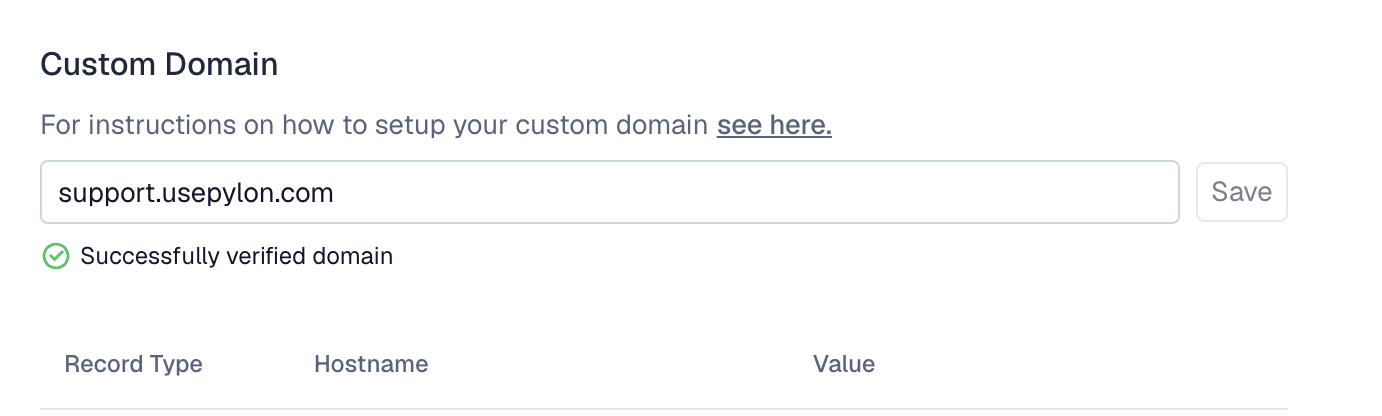Sort by the Hostname header
The height and width of the screenshot is (416, 1382).
tap(371, 364)
